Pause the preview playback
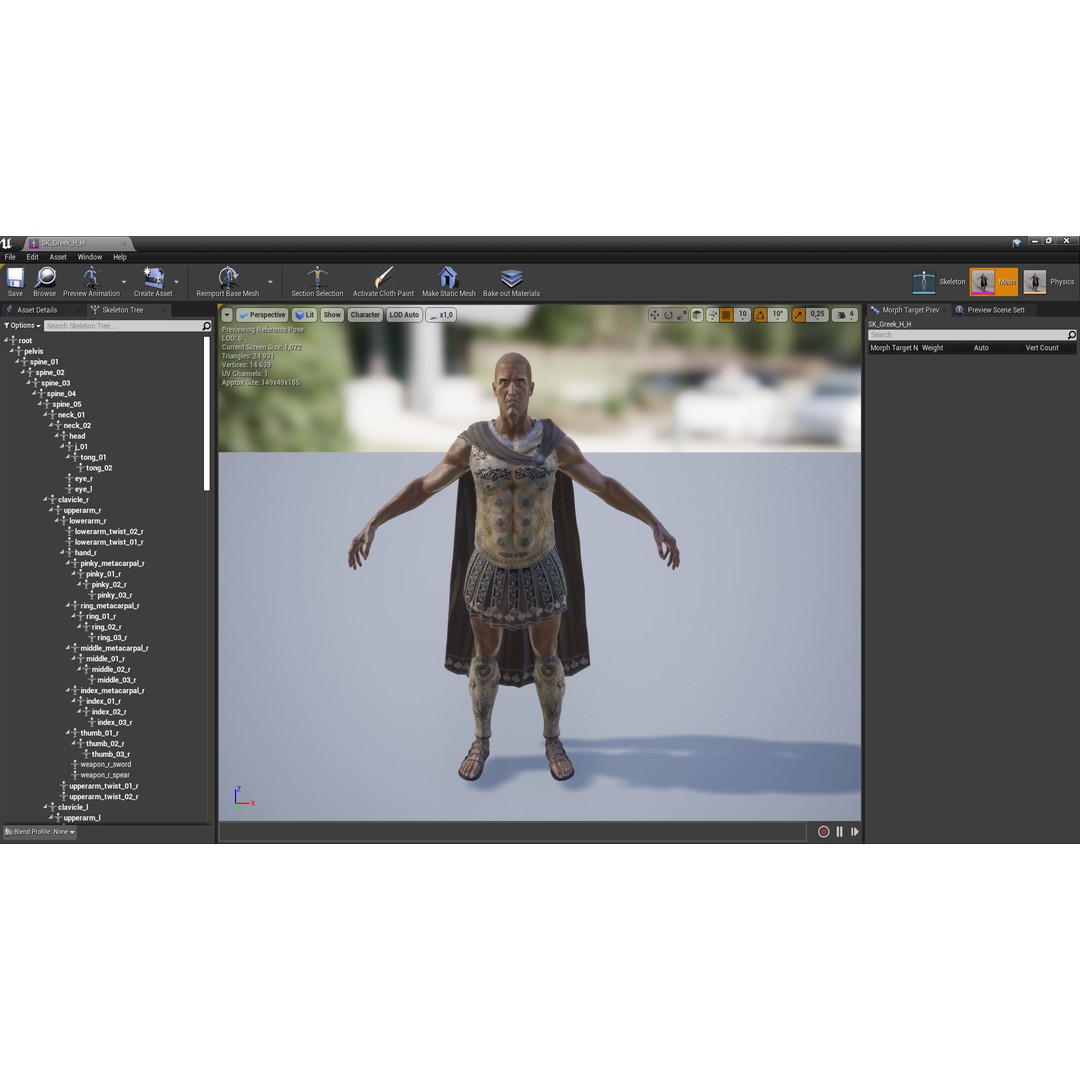The width and height of the screenshot is (1080, 1080). click(840, 832)
